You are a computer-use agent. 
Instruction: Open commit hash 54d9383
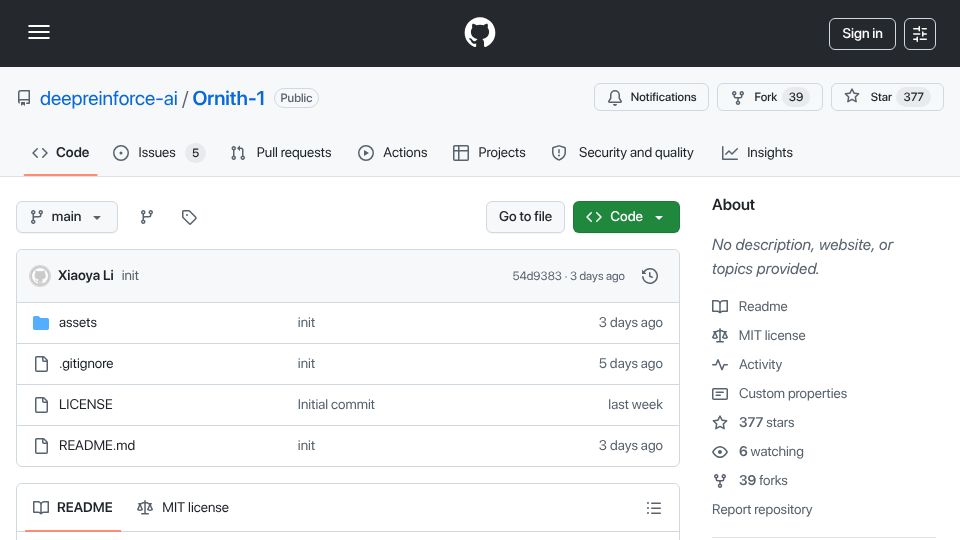coord(536,276)
